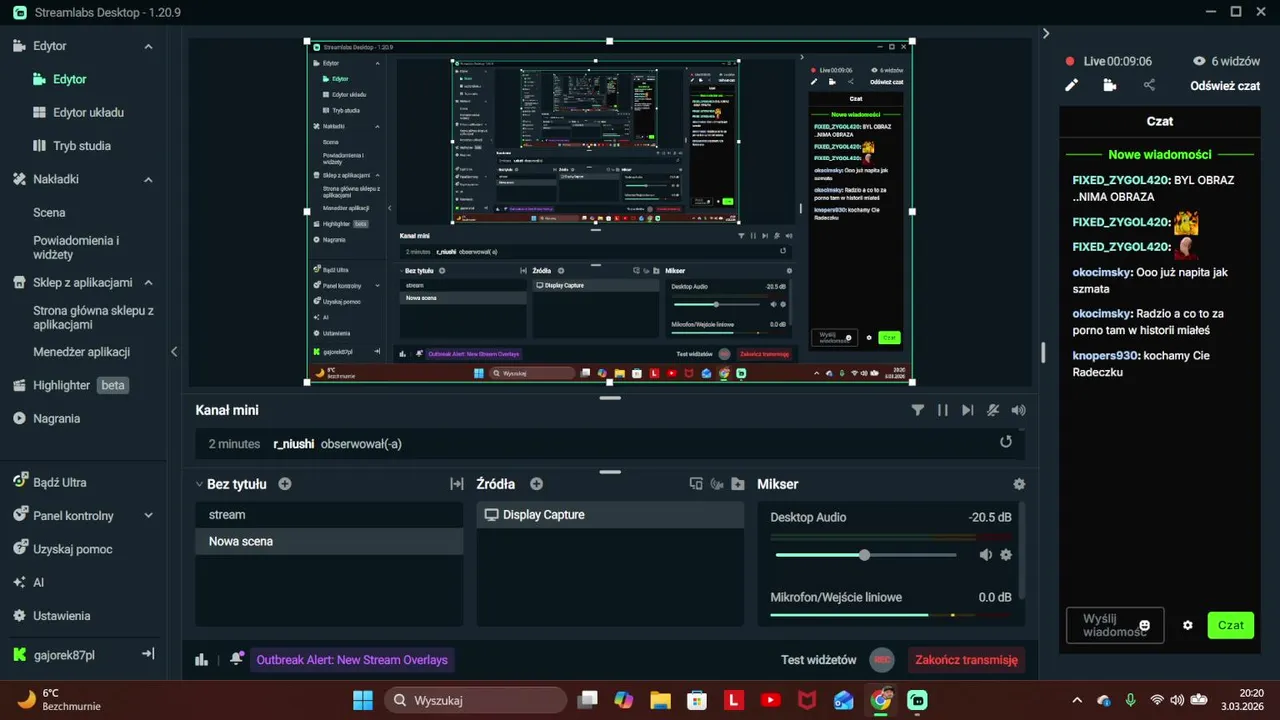Viewport: 1280px width, 720px height.
Task: Replay the r_niushi follow alert
Action: [1006, 442]
